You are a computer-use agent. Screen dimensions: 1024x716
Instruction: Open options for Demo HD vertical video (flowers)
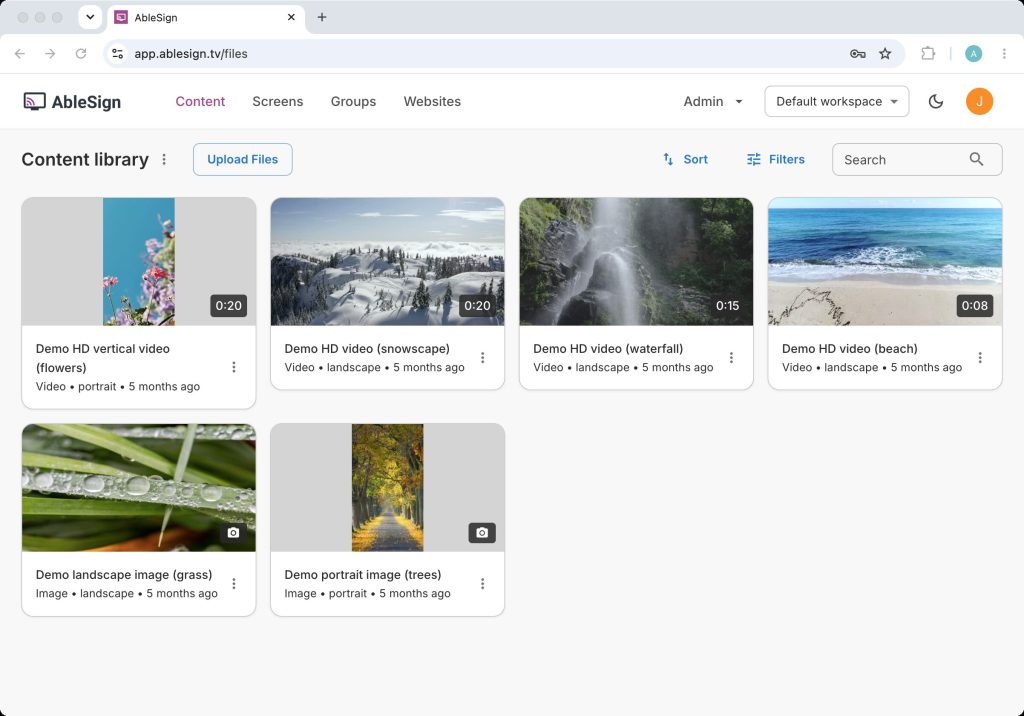click(234, 367)
